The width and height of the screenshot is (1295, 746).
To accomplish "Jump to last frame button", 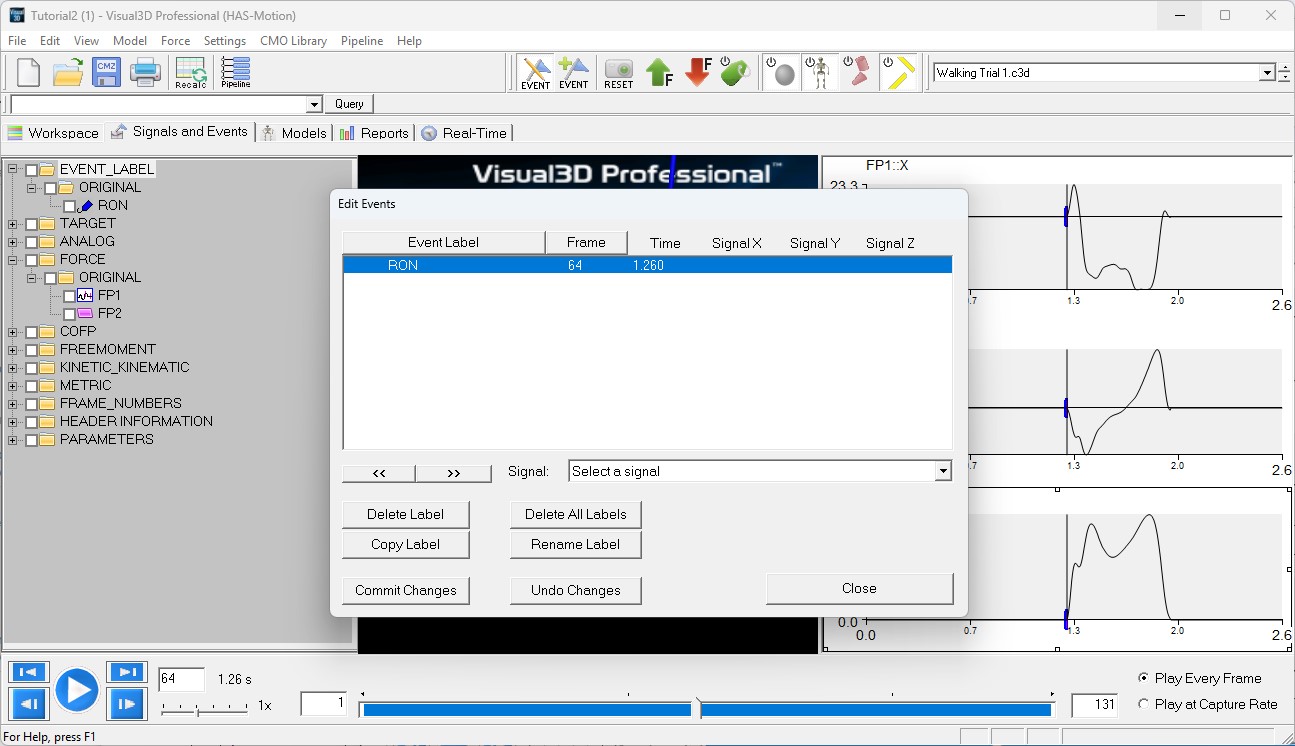I will [127, 672].
